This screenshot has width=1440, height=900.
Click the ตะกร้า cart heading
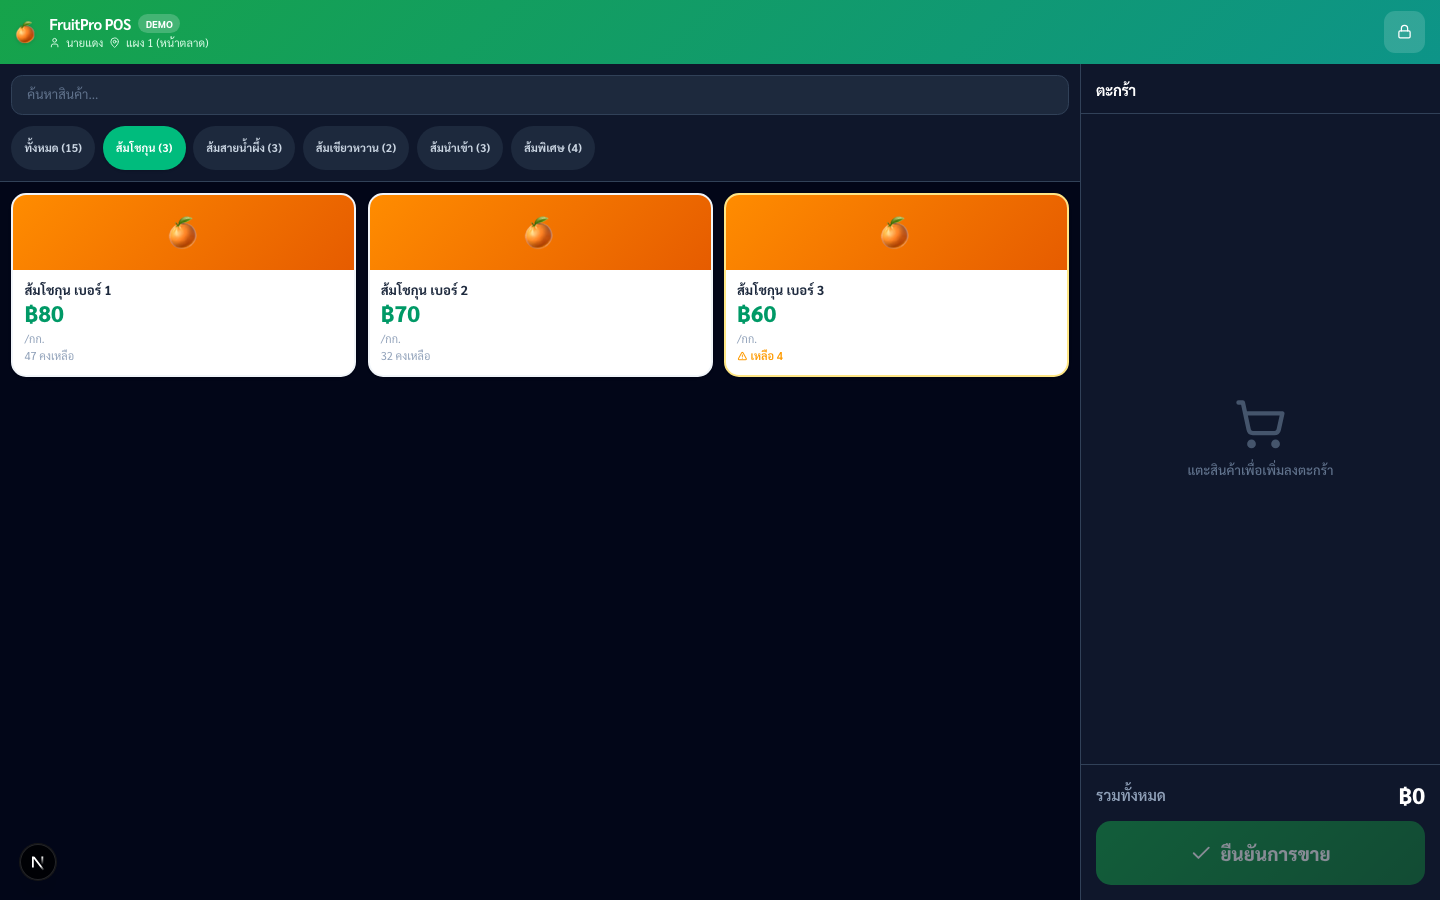[x=1115, y=90]
